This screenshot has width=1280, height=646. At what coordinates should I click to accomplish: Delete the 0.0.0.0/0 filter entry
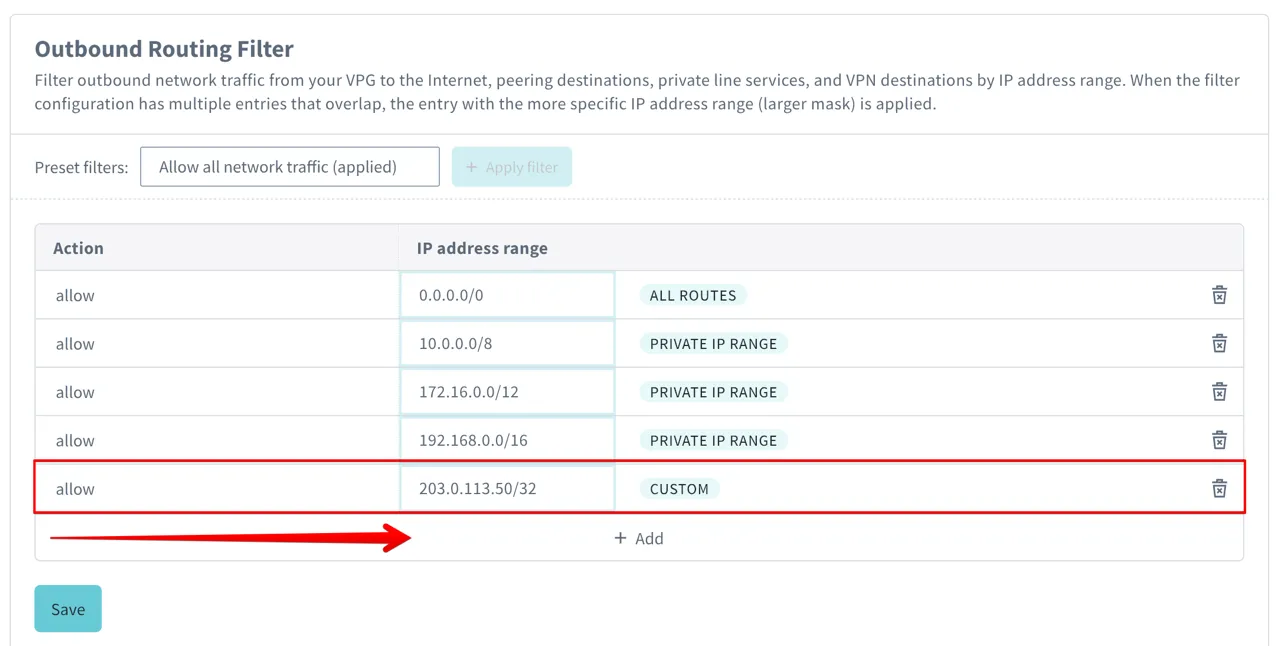coord(1219,295)
